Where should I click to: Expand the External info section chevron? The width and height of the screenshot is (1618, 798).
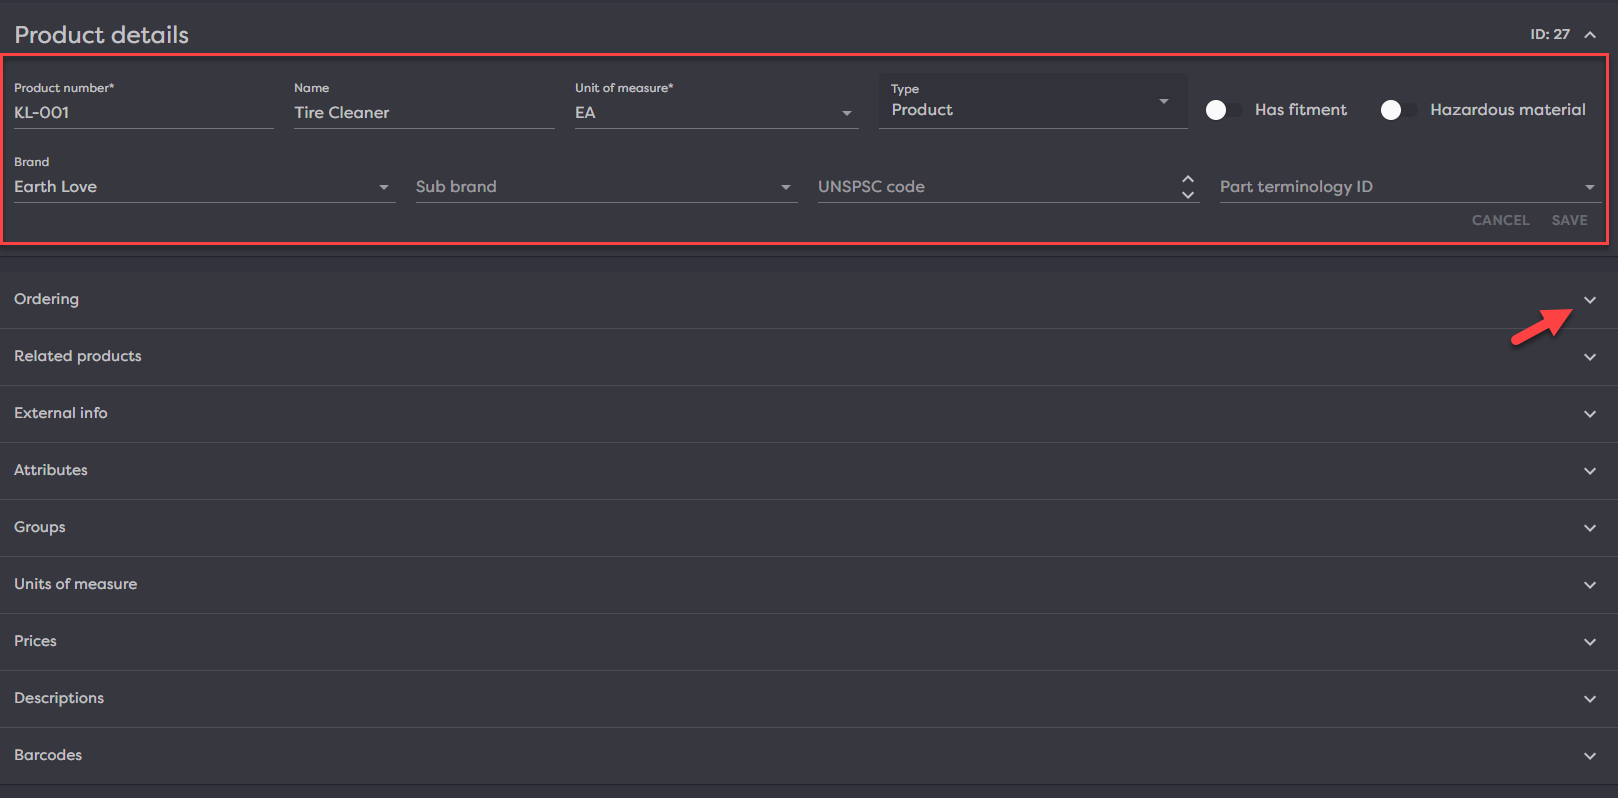(1590, 414)
